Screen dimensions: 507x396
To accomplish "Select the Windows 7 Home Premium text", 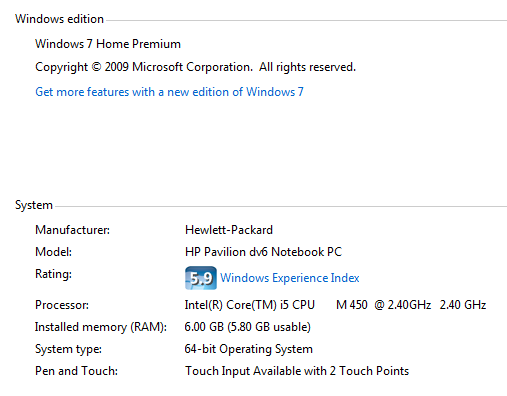I will click(x=108, y=44).
